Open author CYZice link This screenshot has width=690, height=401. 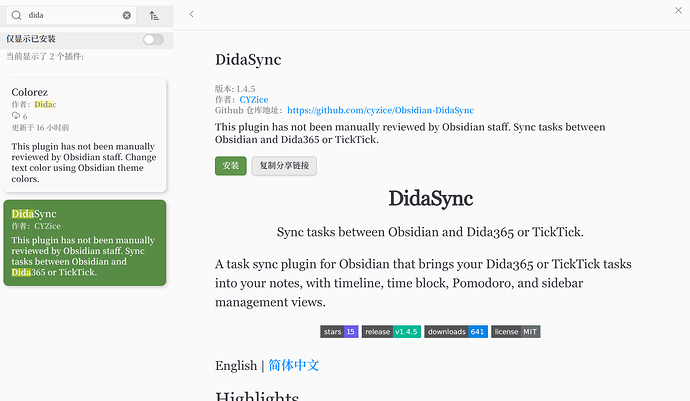(x=254, y=100)
